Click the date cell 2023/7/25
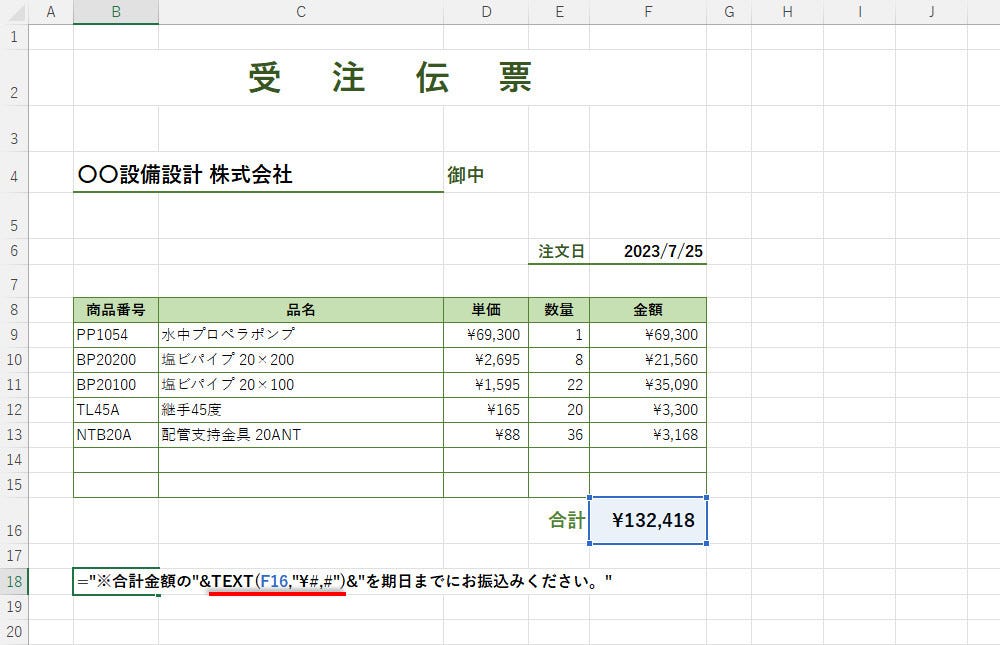 click(x=648, y=251)
